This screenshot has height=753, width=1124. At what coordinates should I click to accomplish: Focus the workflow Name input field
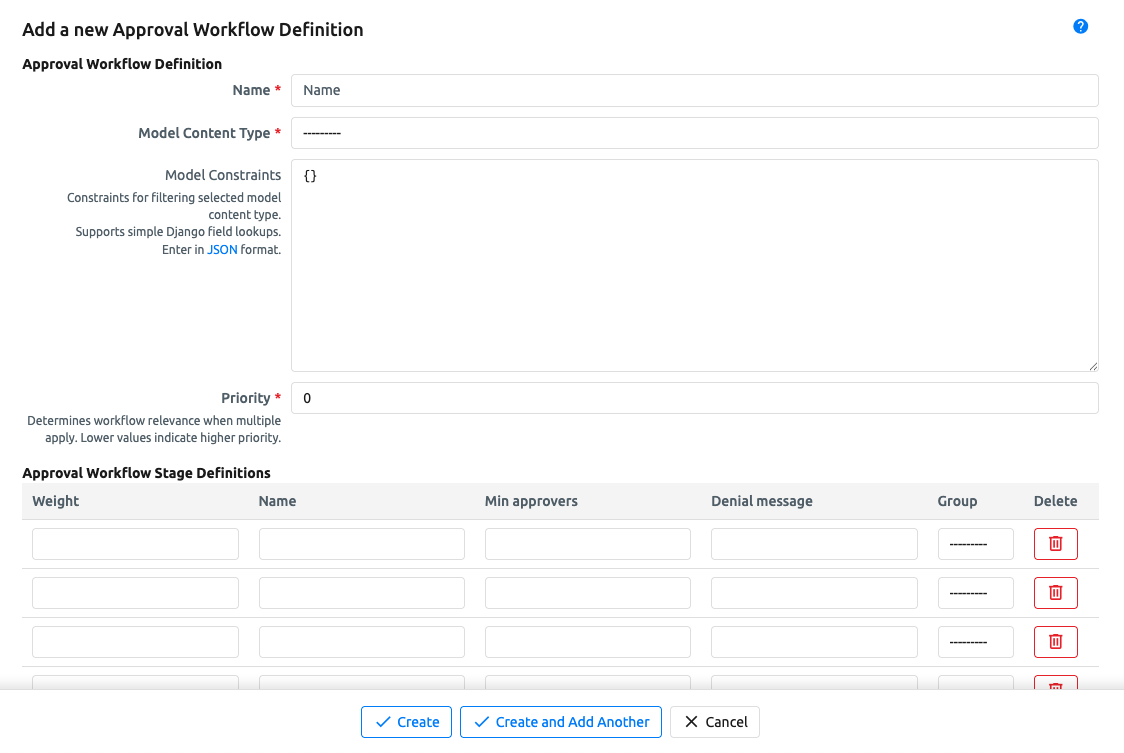pos(694,90)
